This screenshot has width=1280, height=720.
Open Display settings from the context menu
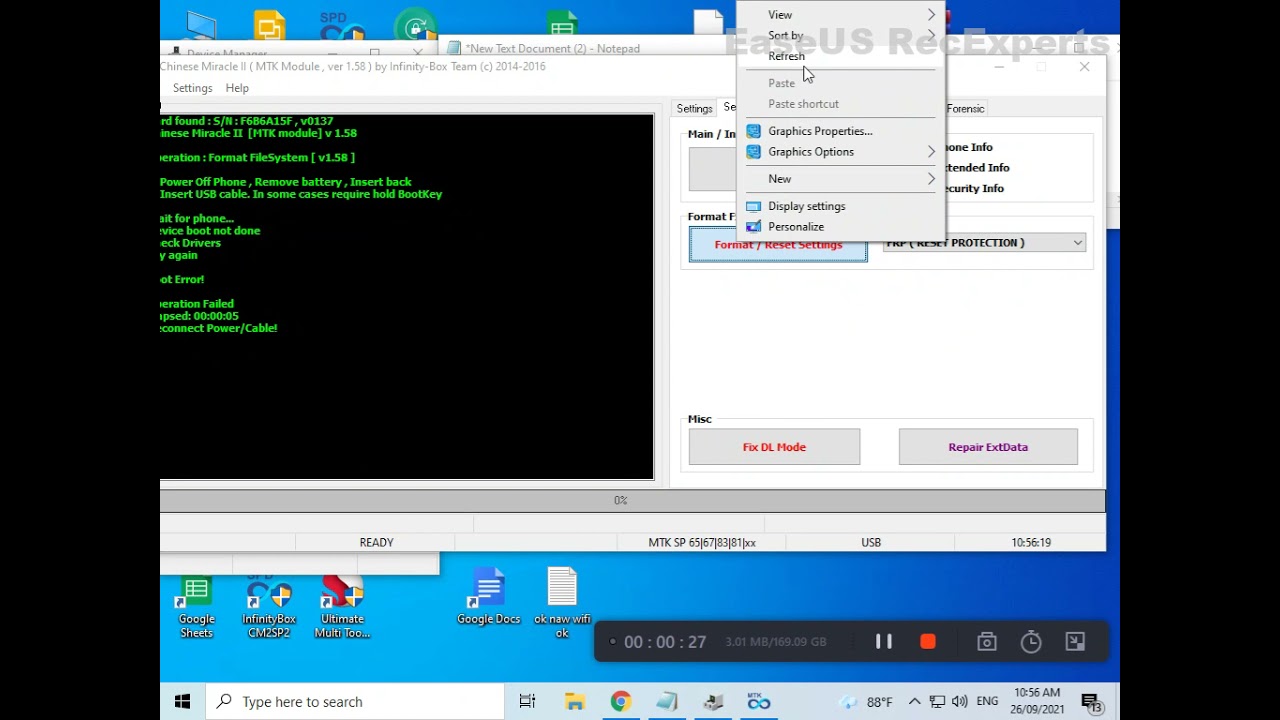pyautogui.click(x=841, y=206)
